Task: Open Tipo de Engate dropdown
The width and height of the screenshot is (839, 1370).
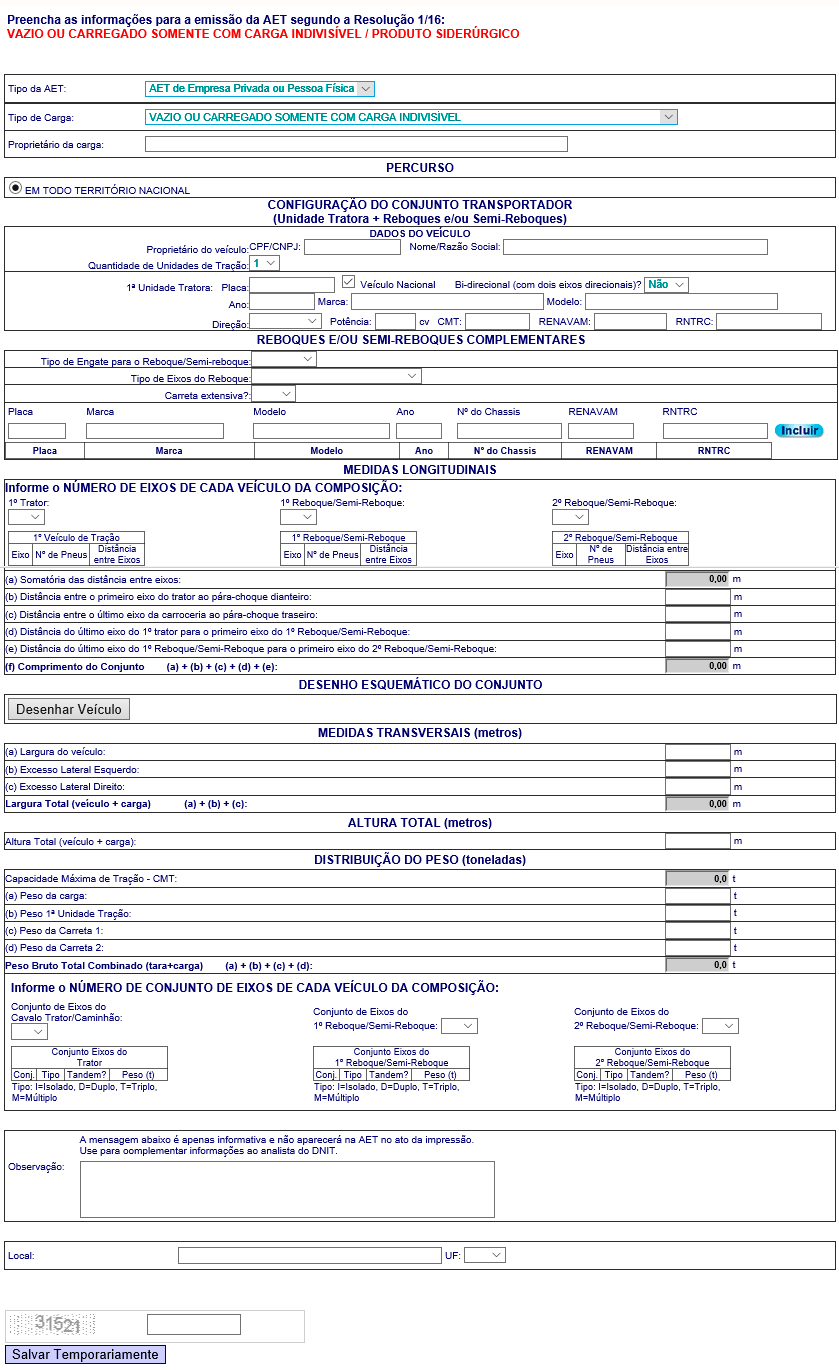Action: coord(284,359)
